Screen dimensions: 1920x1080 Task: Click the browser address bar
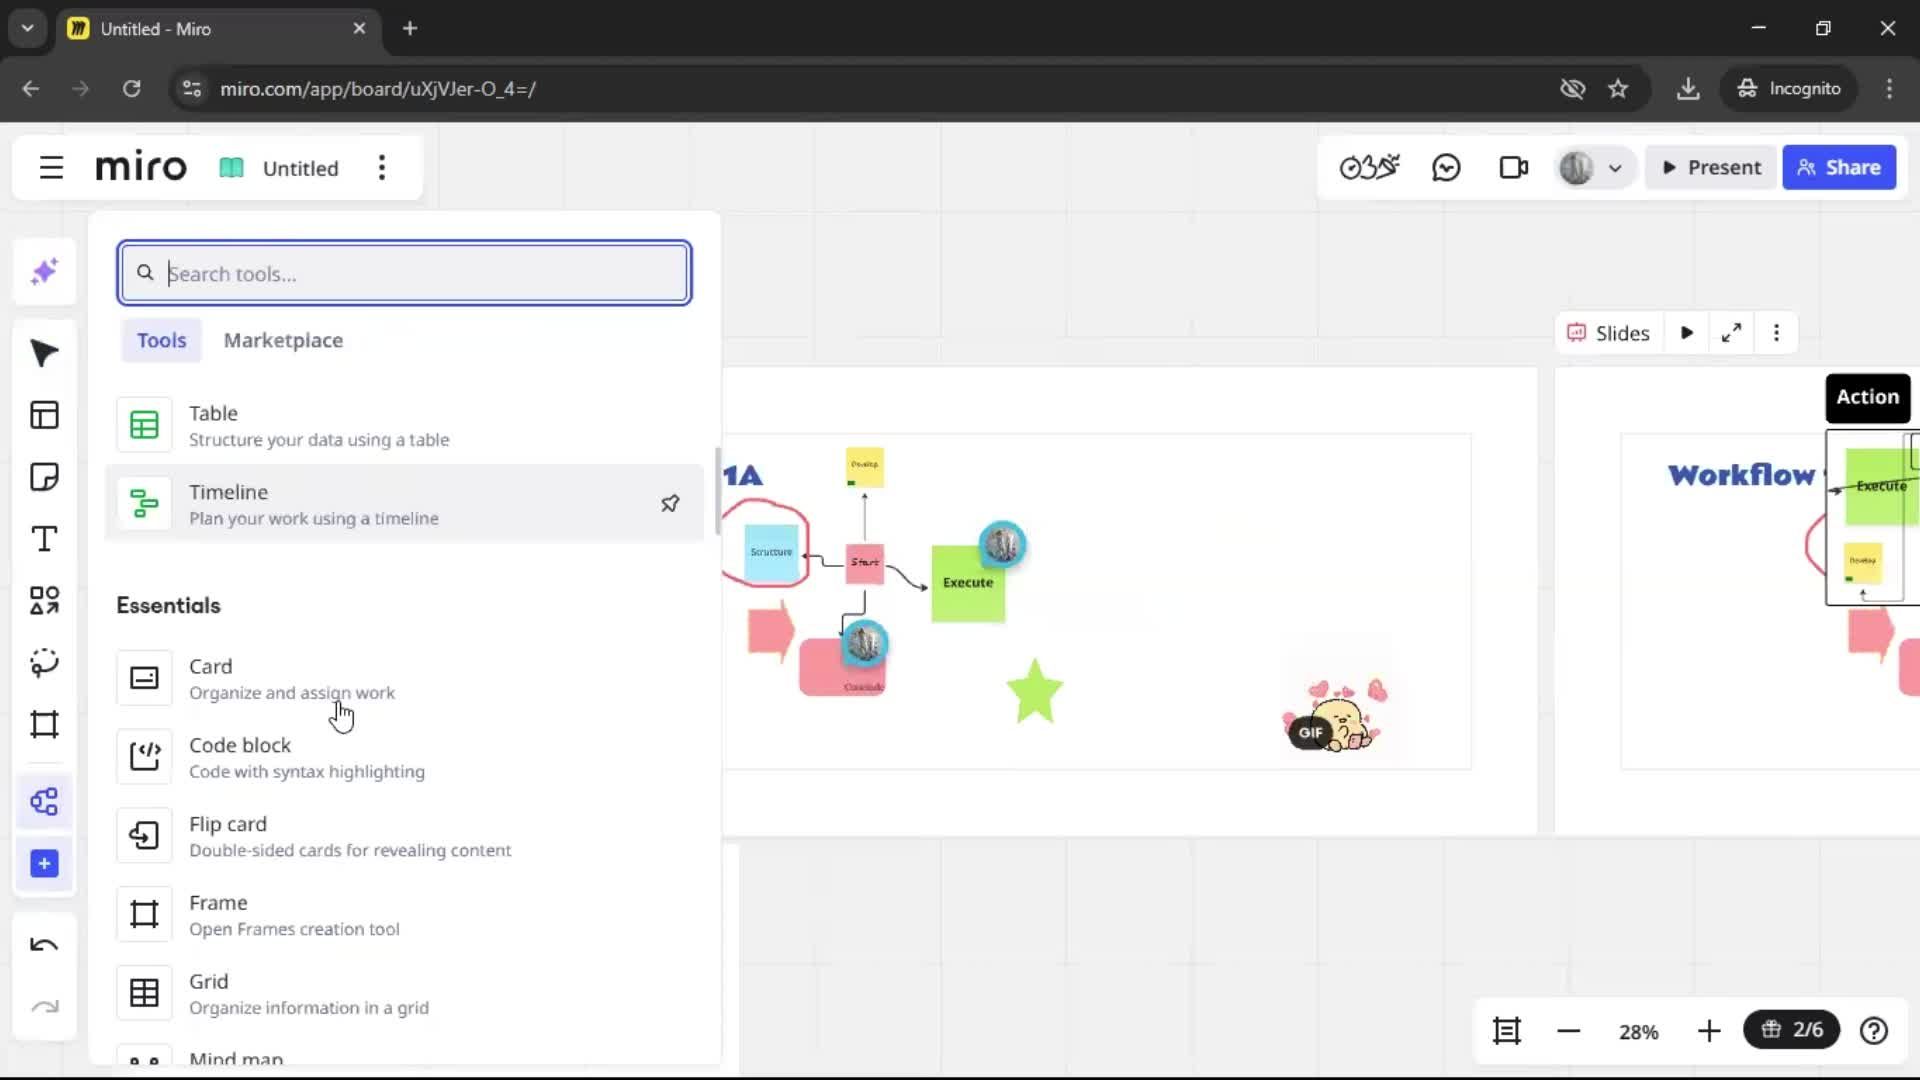pyautogui.click(x=860, y=88)
